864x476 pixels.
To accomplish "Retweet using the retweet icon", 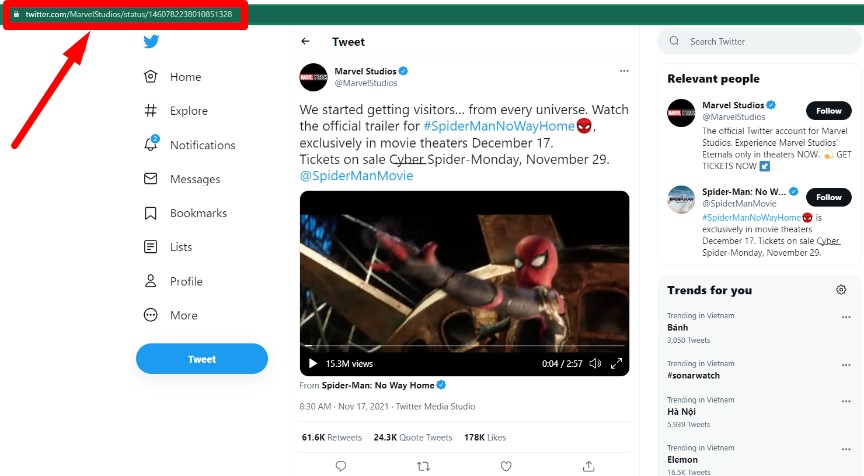I will [423, 466].
